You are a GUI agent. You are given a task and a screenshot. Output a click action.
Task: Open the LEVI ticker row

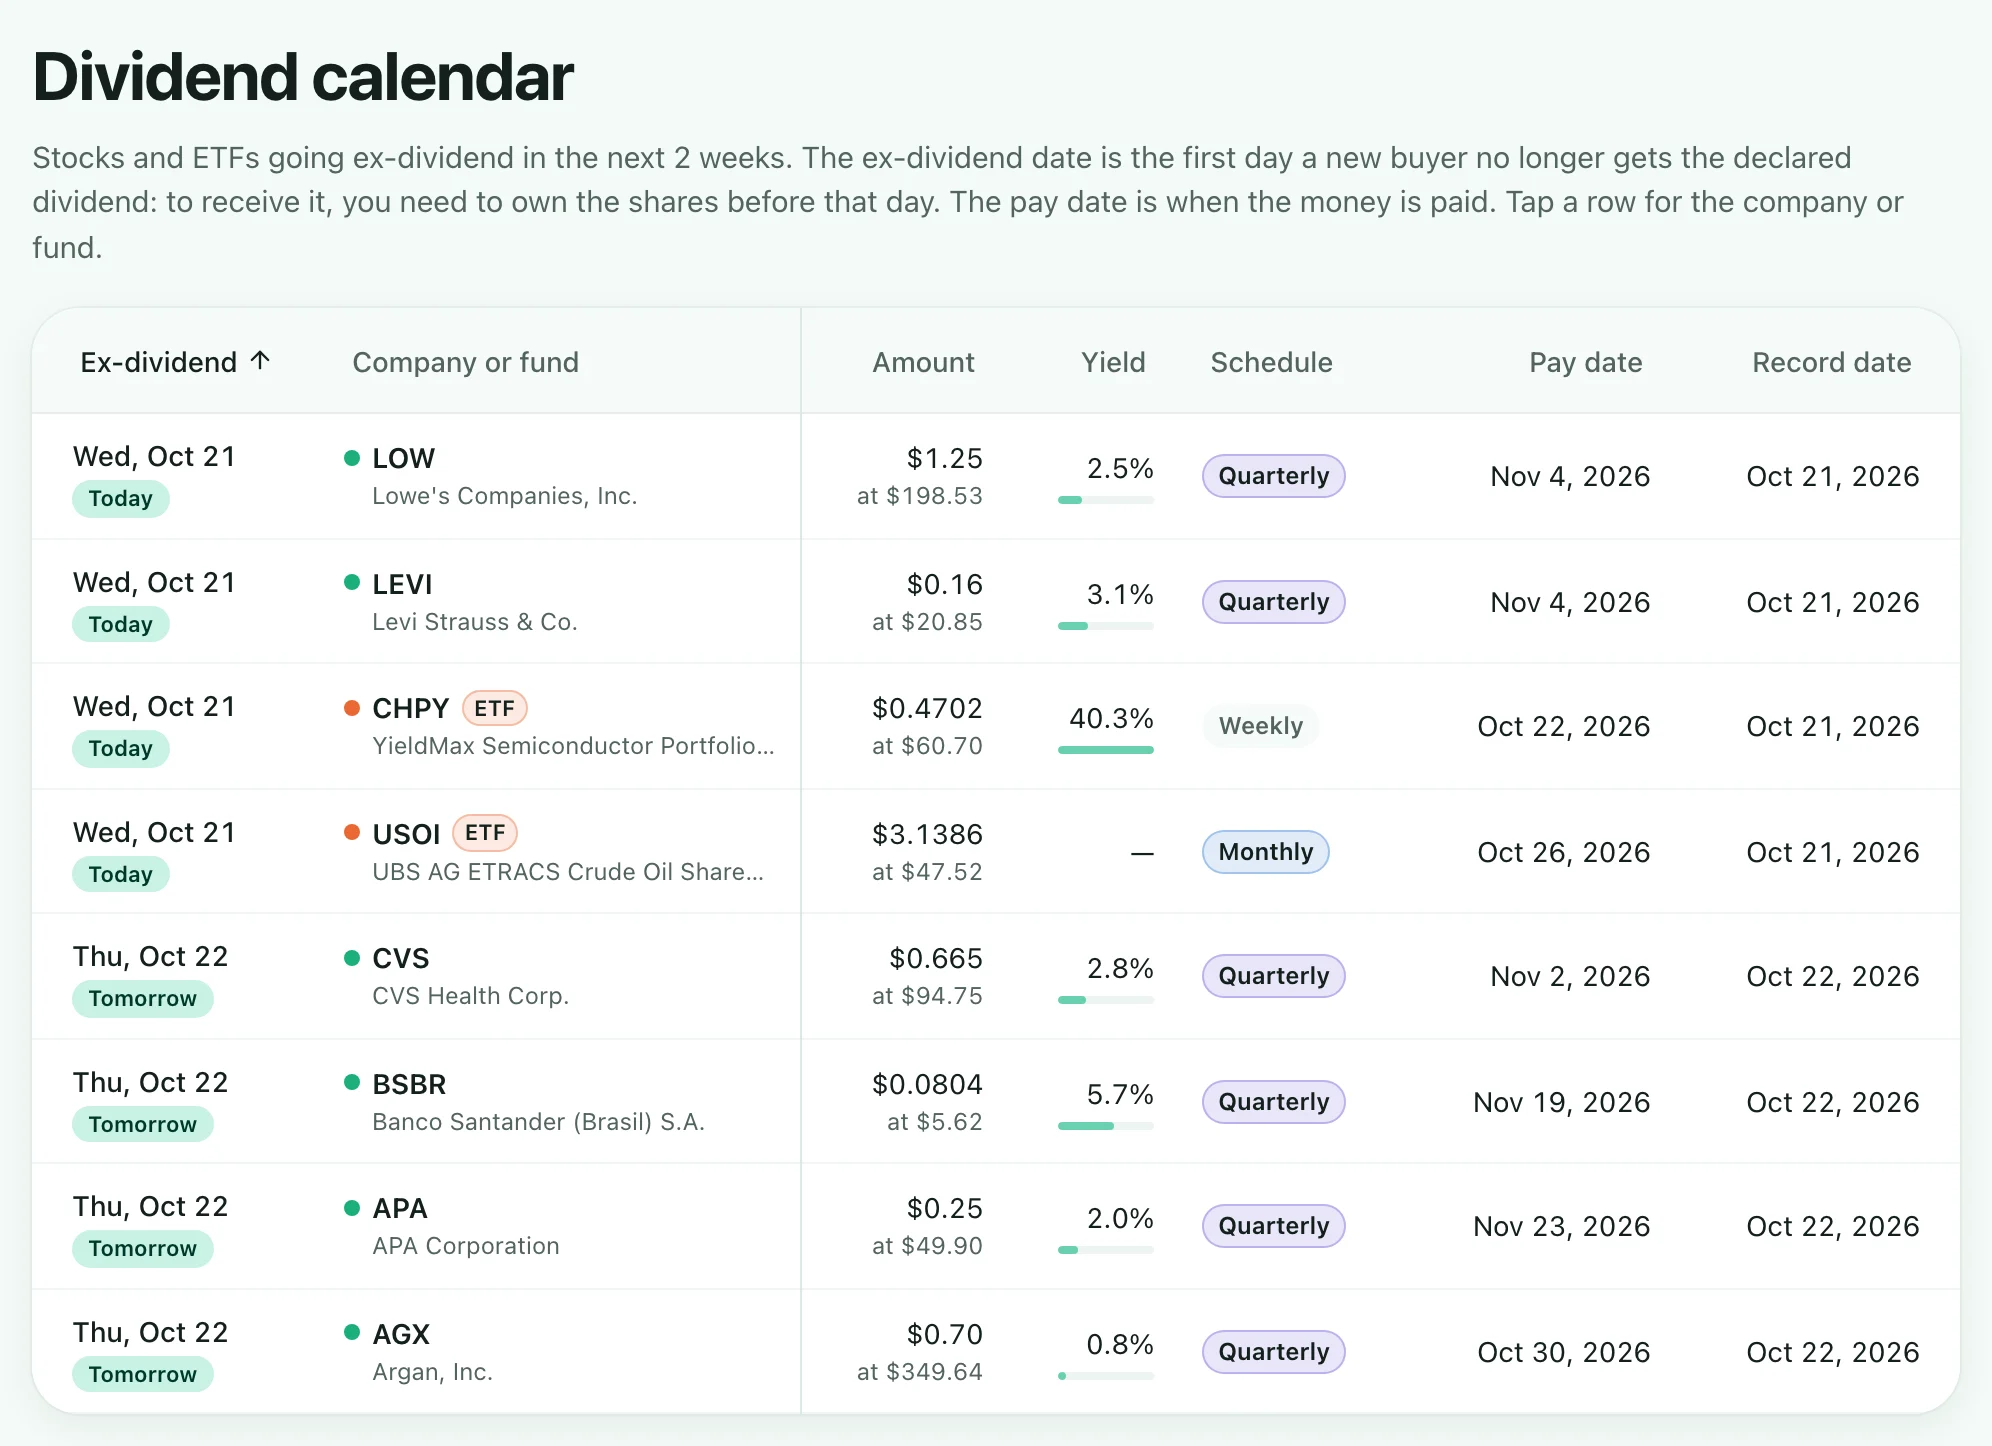tap(996, 602)
